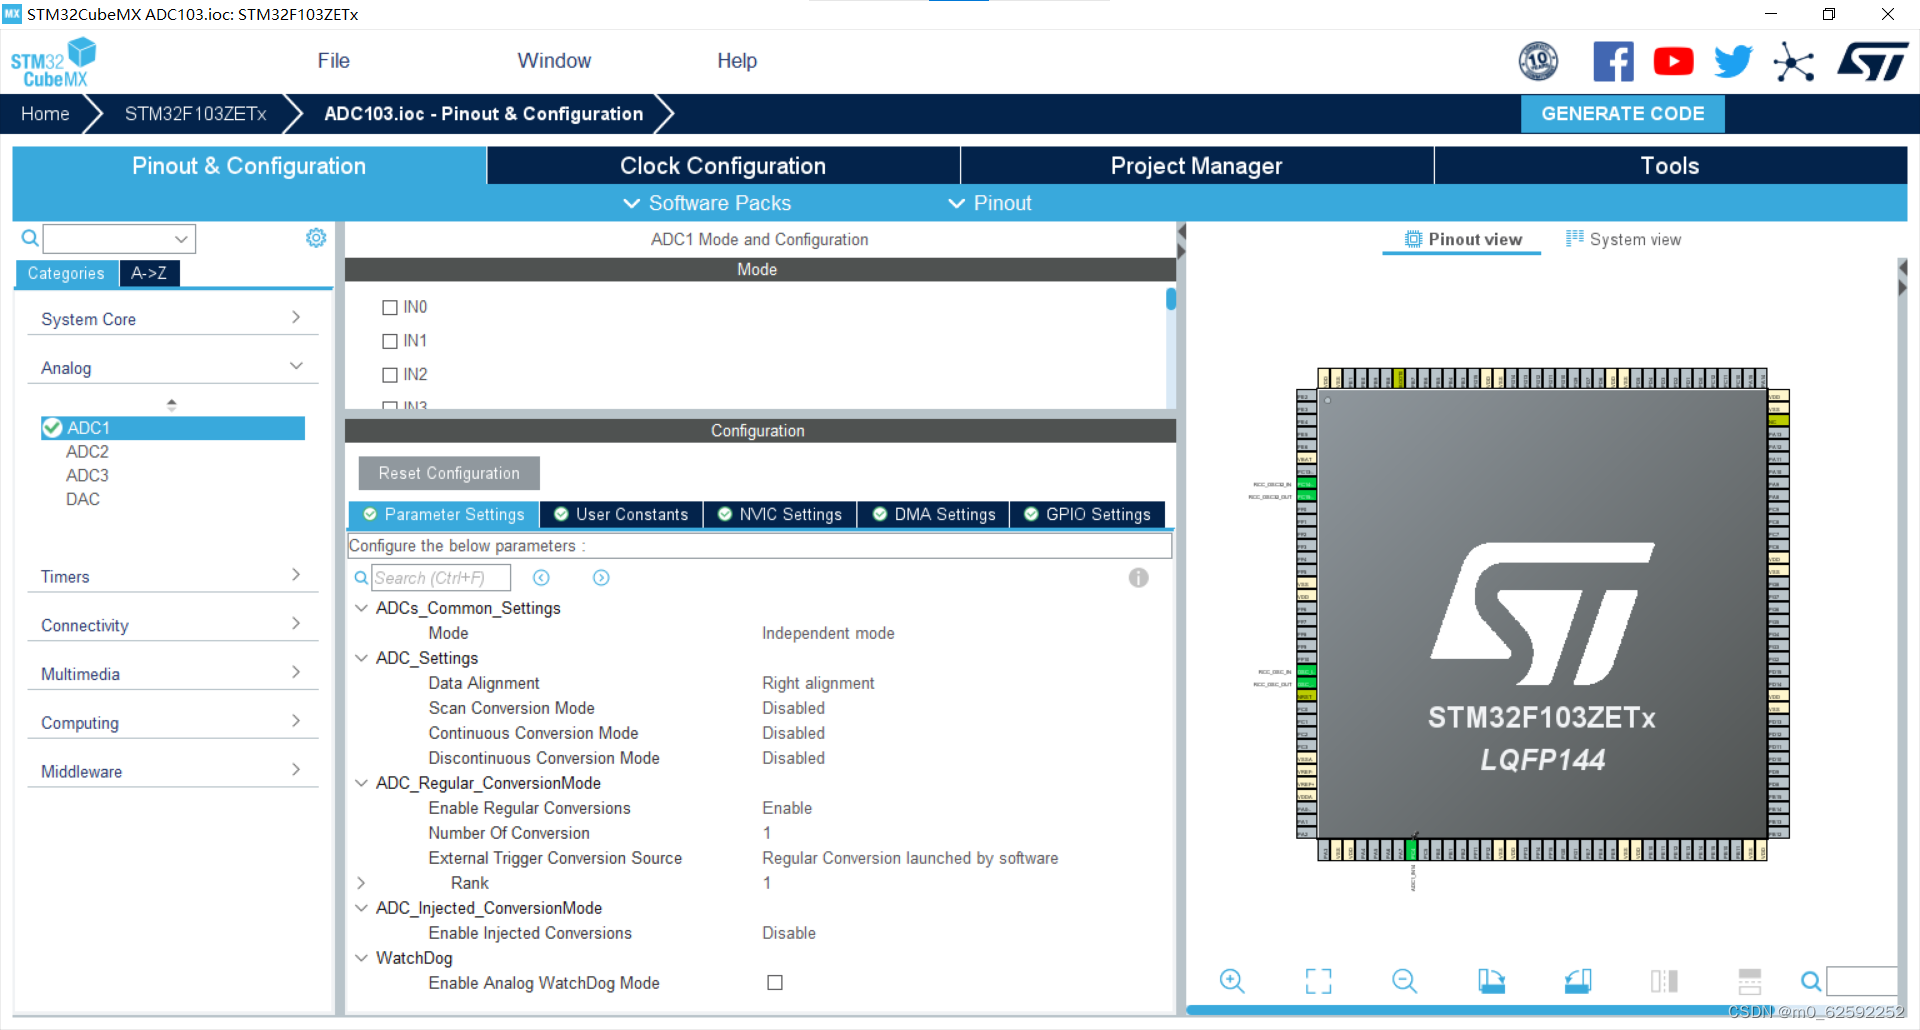
Task: Collapse ADC_Settings group
Action: (x=361, y=658)
